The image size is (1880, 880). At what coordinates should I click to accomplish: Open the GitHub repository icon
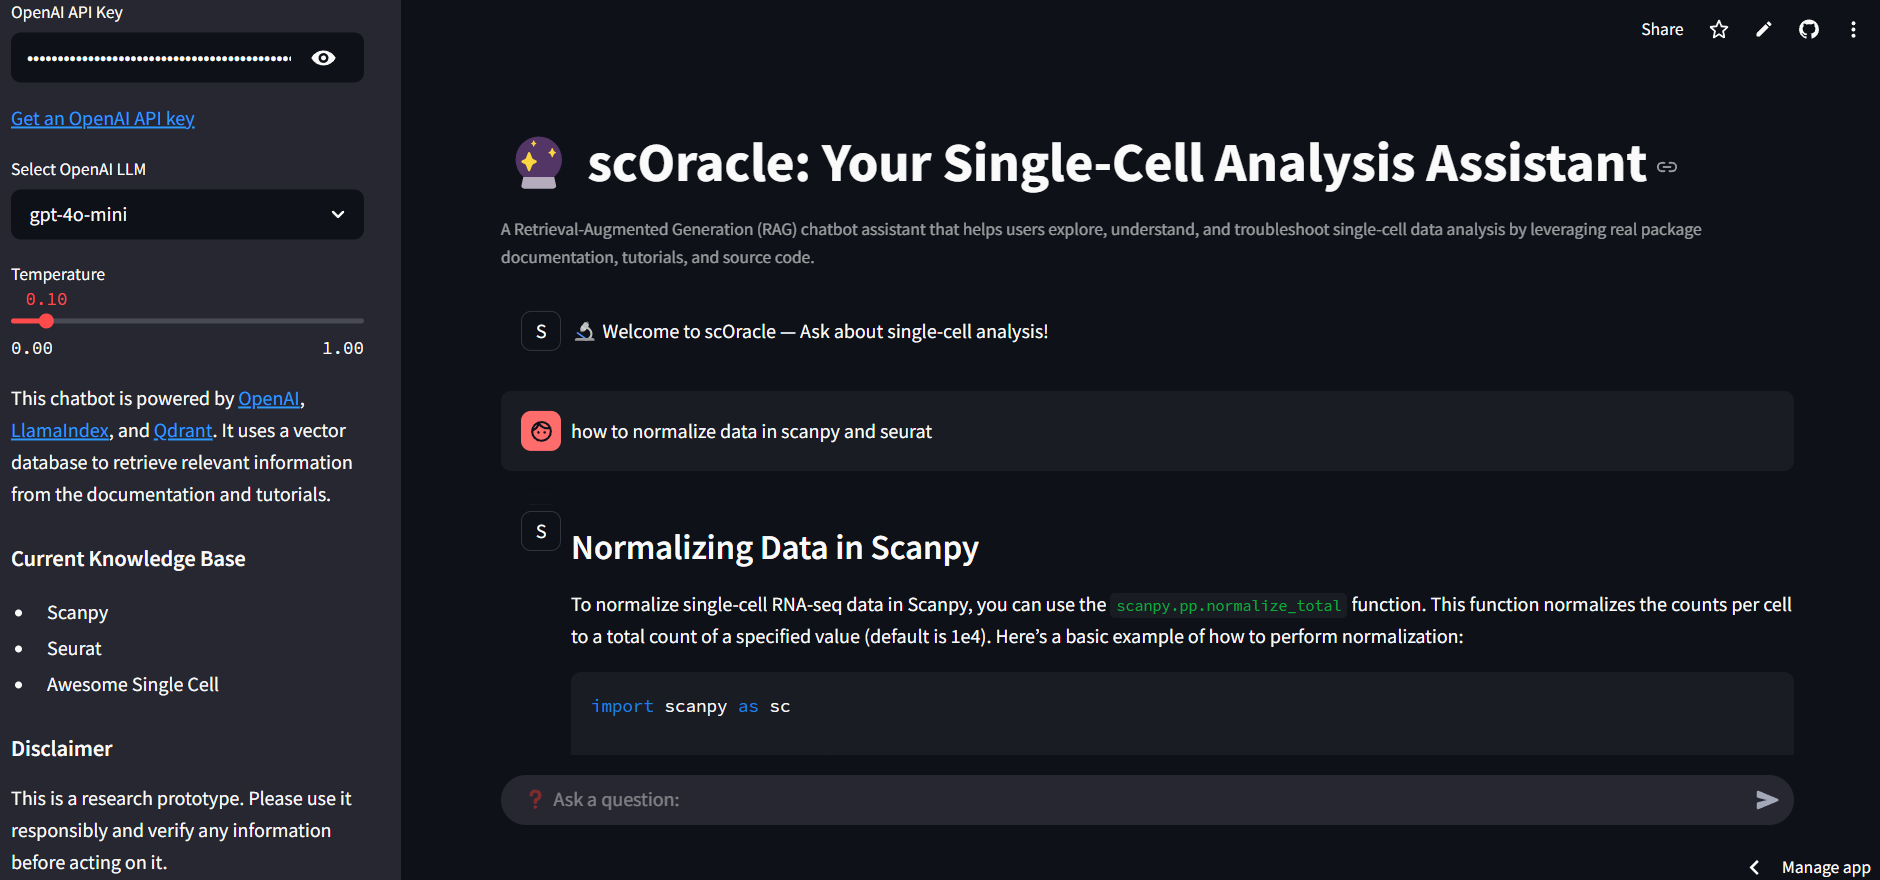point(1808,30)
